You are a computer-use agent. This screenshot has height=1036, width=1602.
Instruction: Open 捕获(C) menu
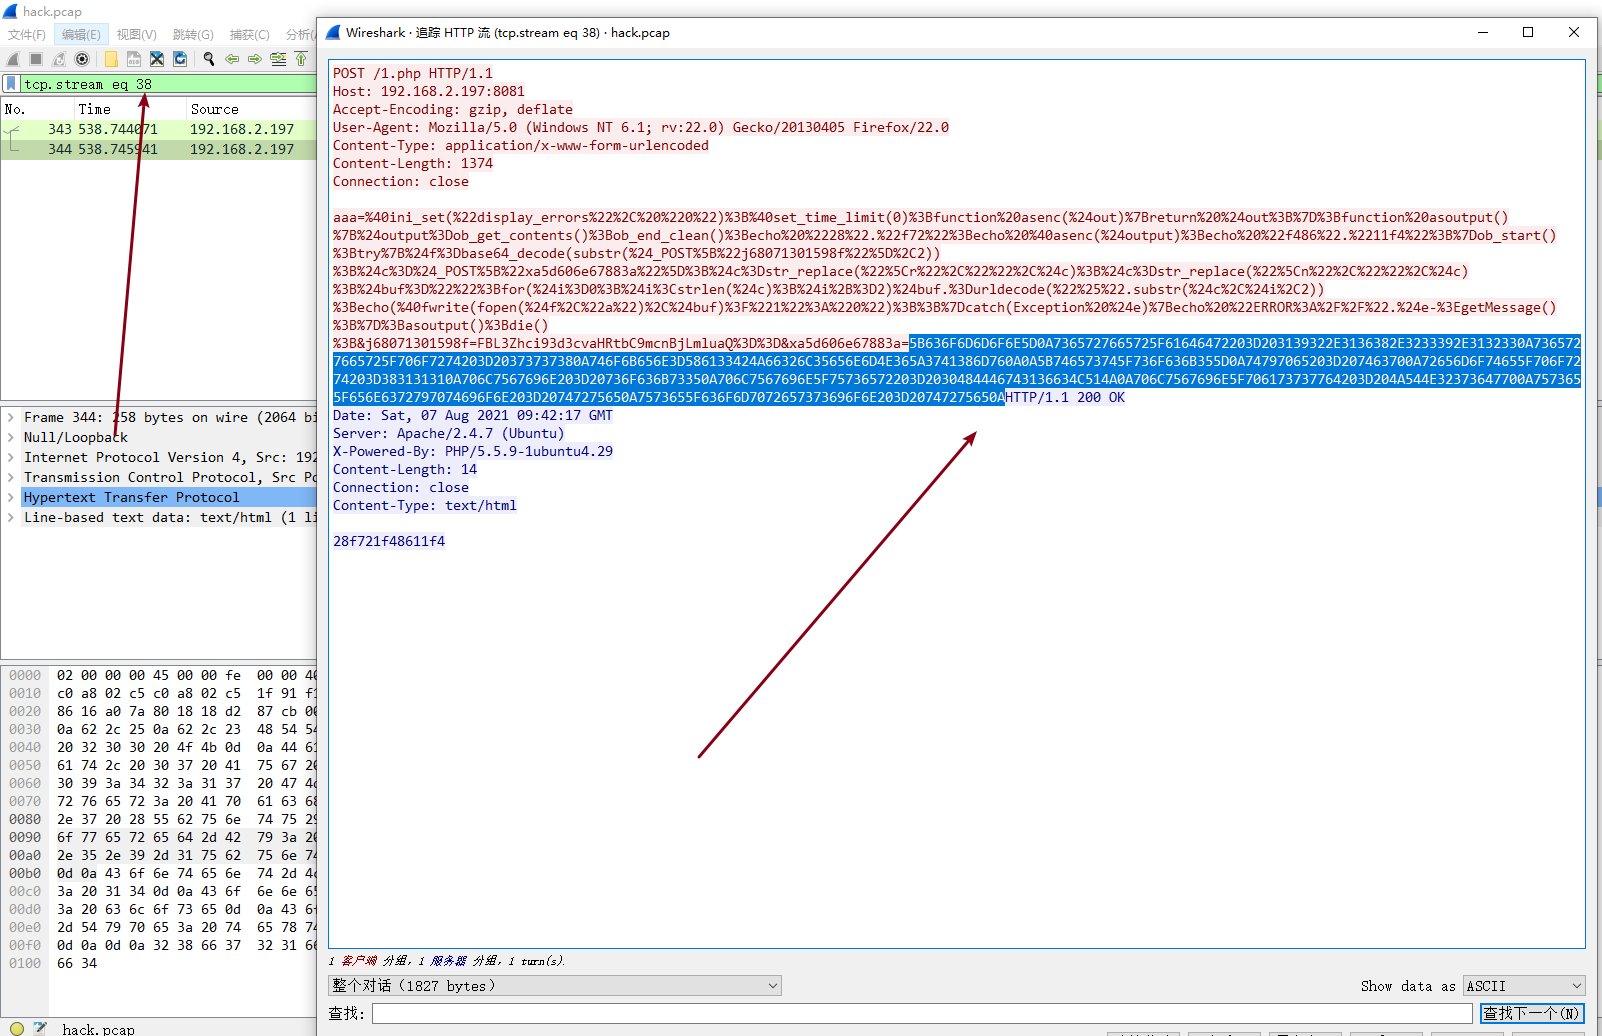(x=249, y=34)
